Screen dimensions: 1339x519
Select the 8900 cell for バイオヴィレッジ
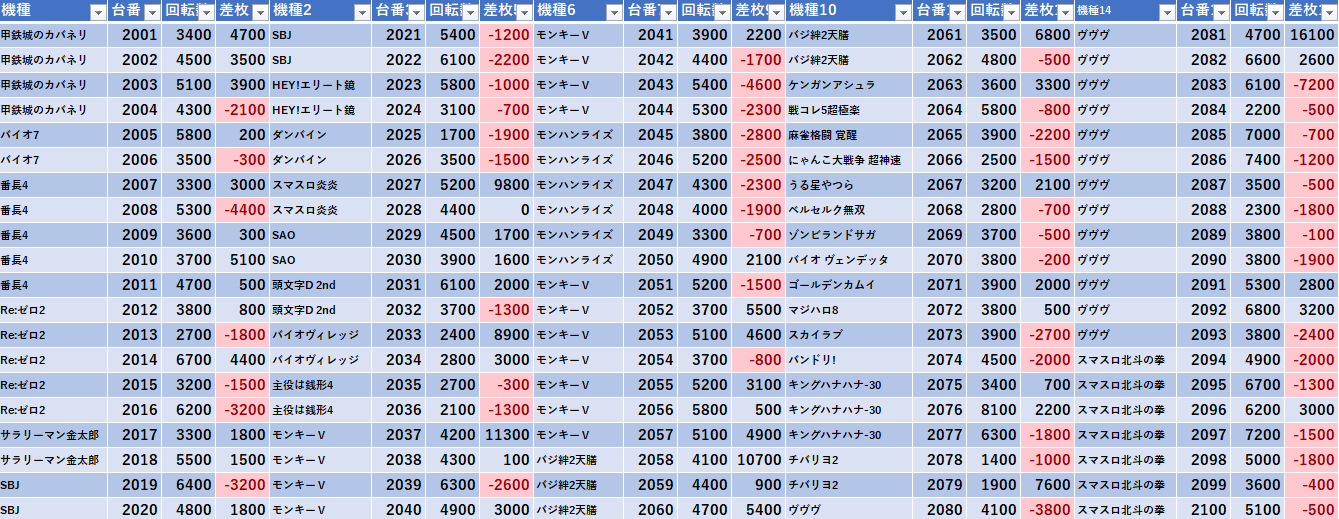point(506,335)
